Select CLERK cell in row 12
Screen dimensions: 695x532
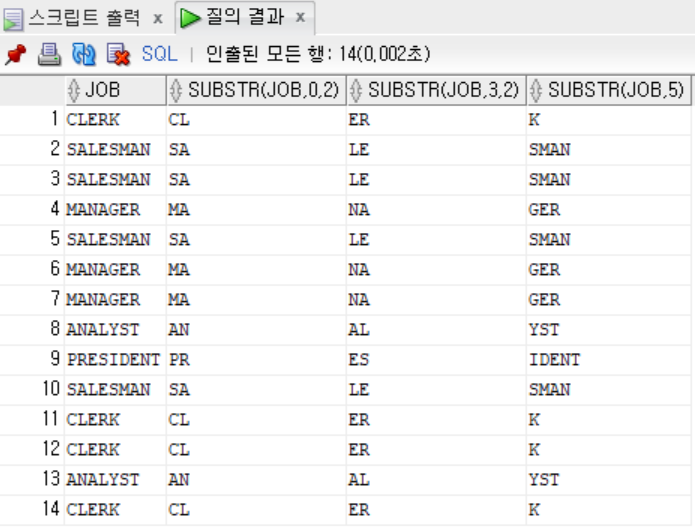[x=115, y=450]
